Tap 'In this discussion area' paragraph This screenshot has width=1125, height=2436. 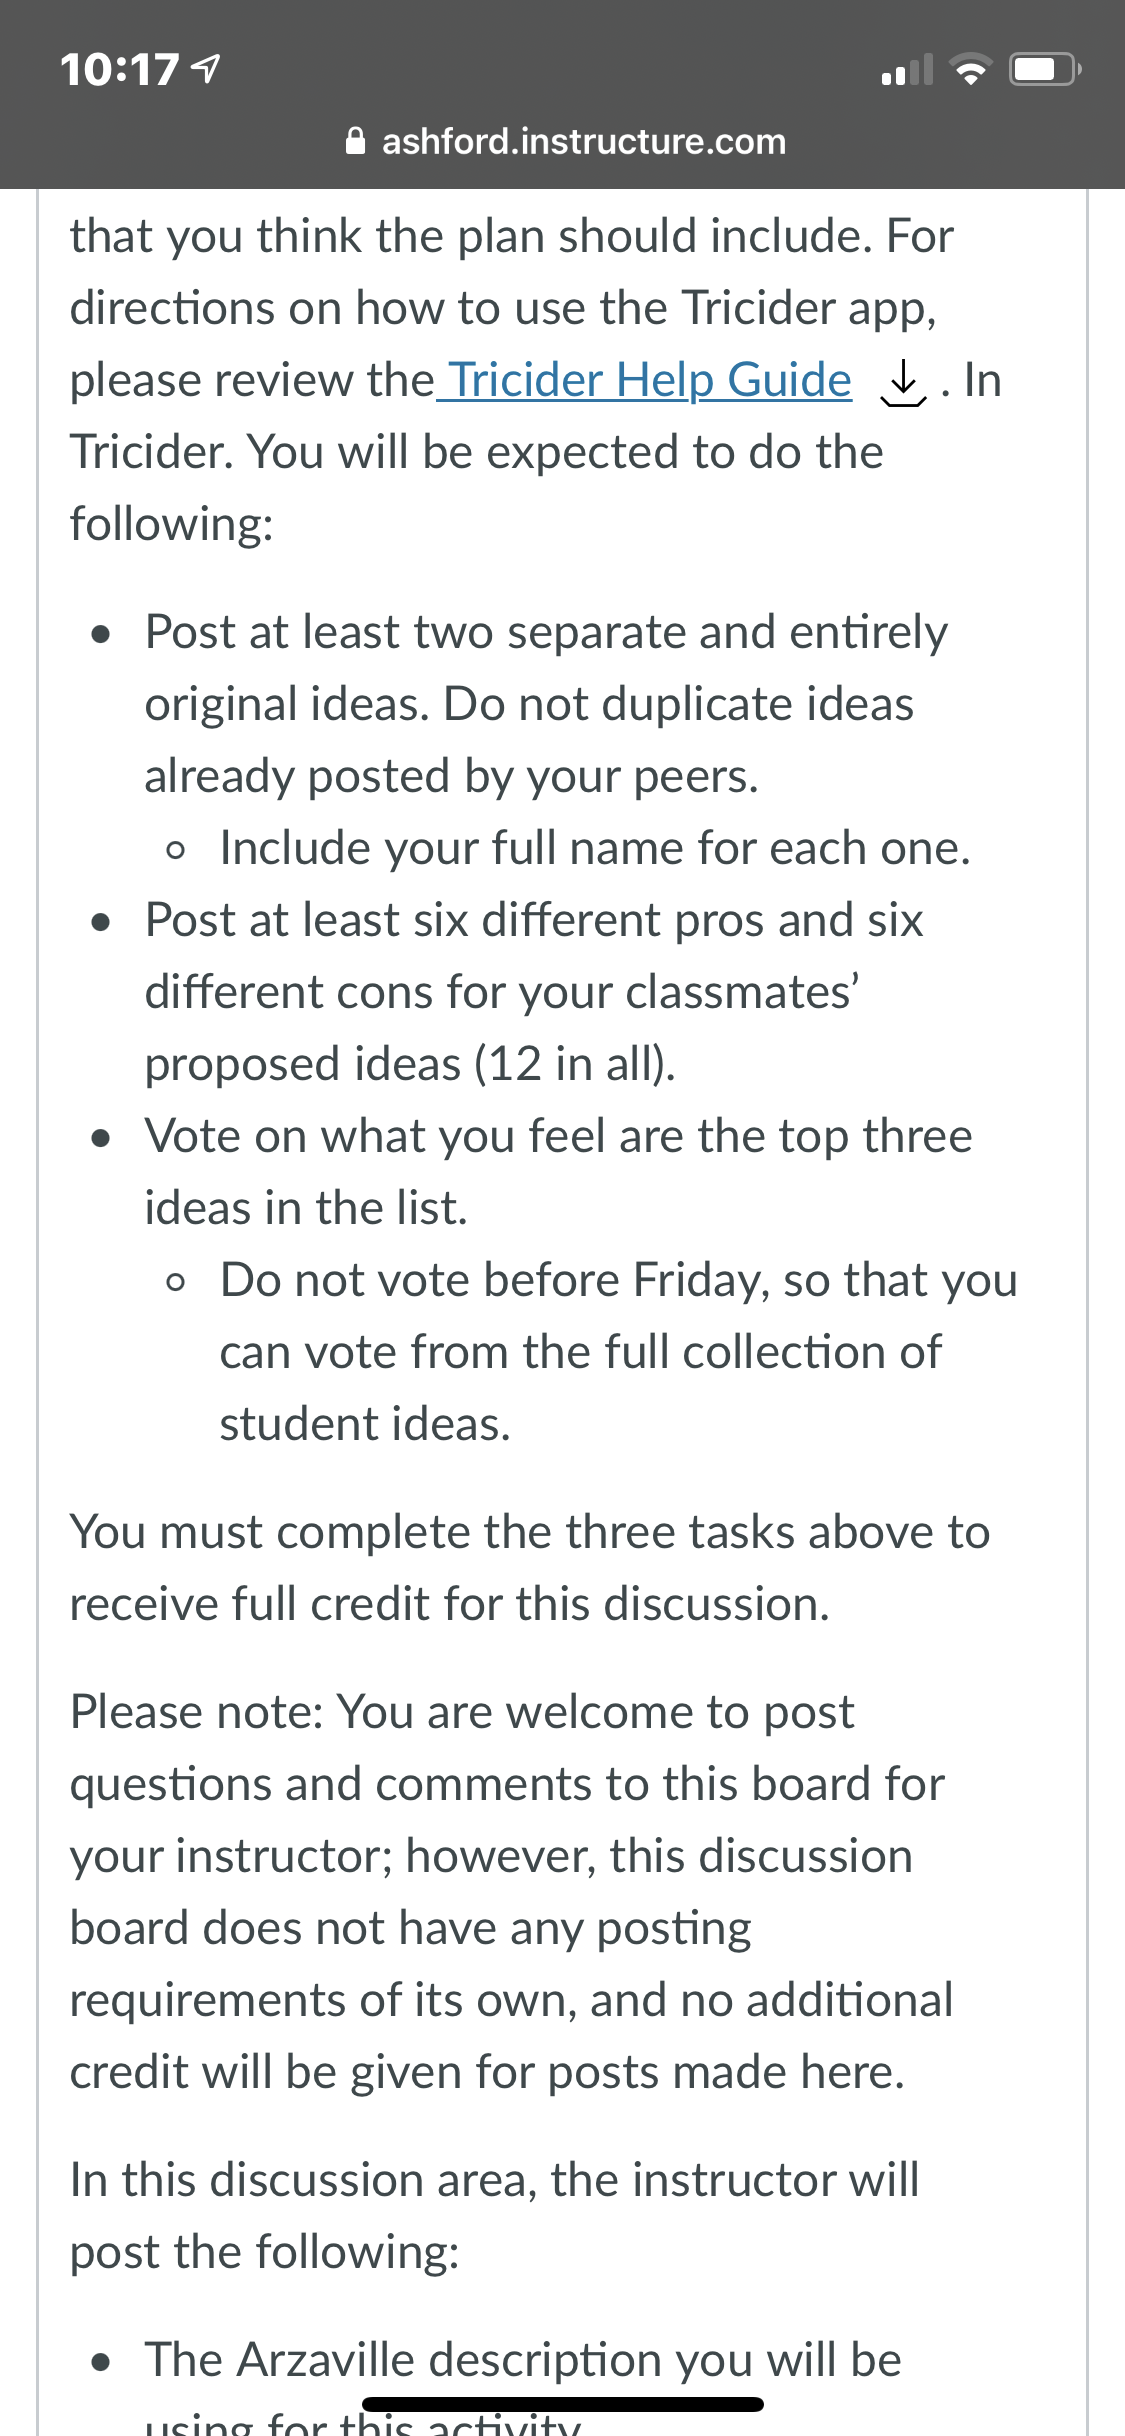tap(494, 2216)
